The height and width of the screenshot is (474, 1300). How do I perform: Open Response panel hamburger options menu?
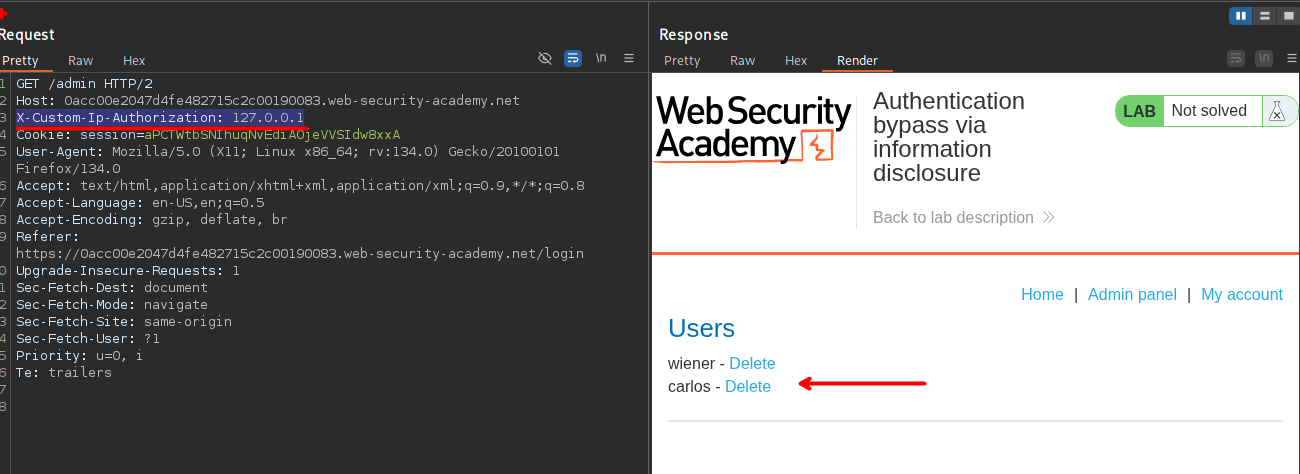1291,58
